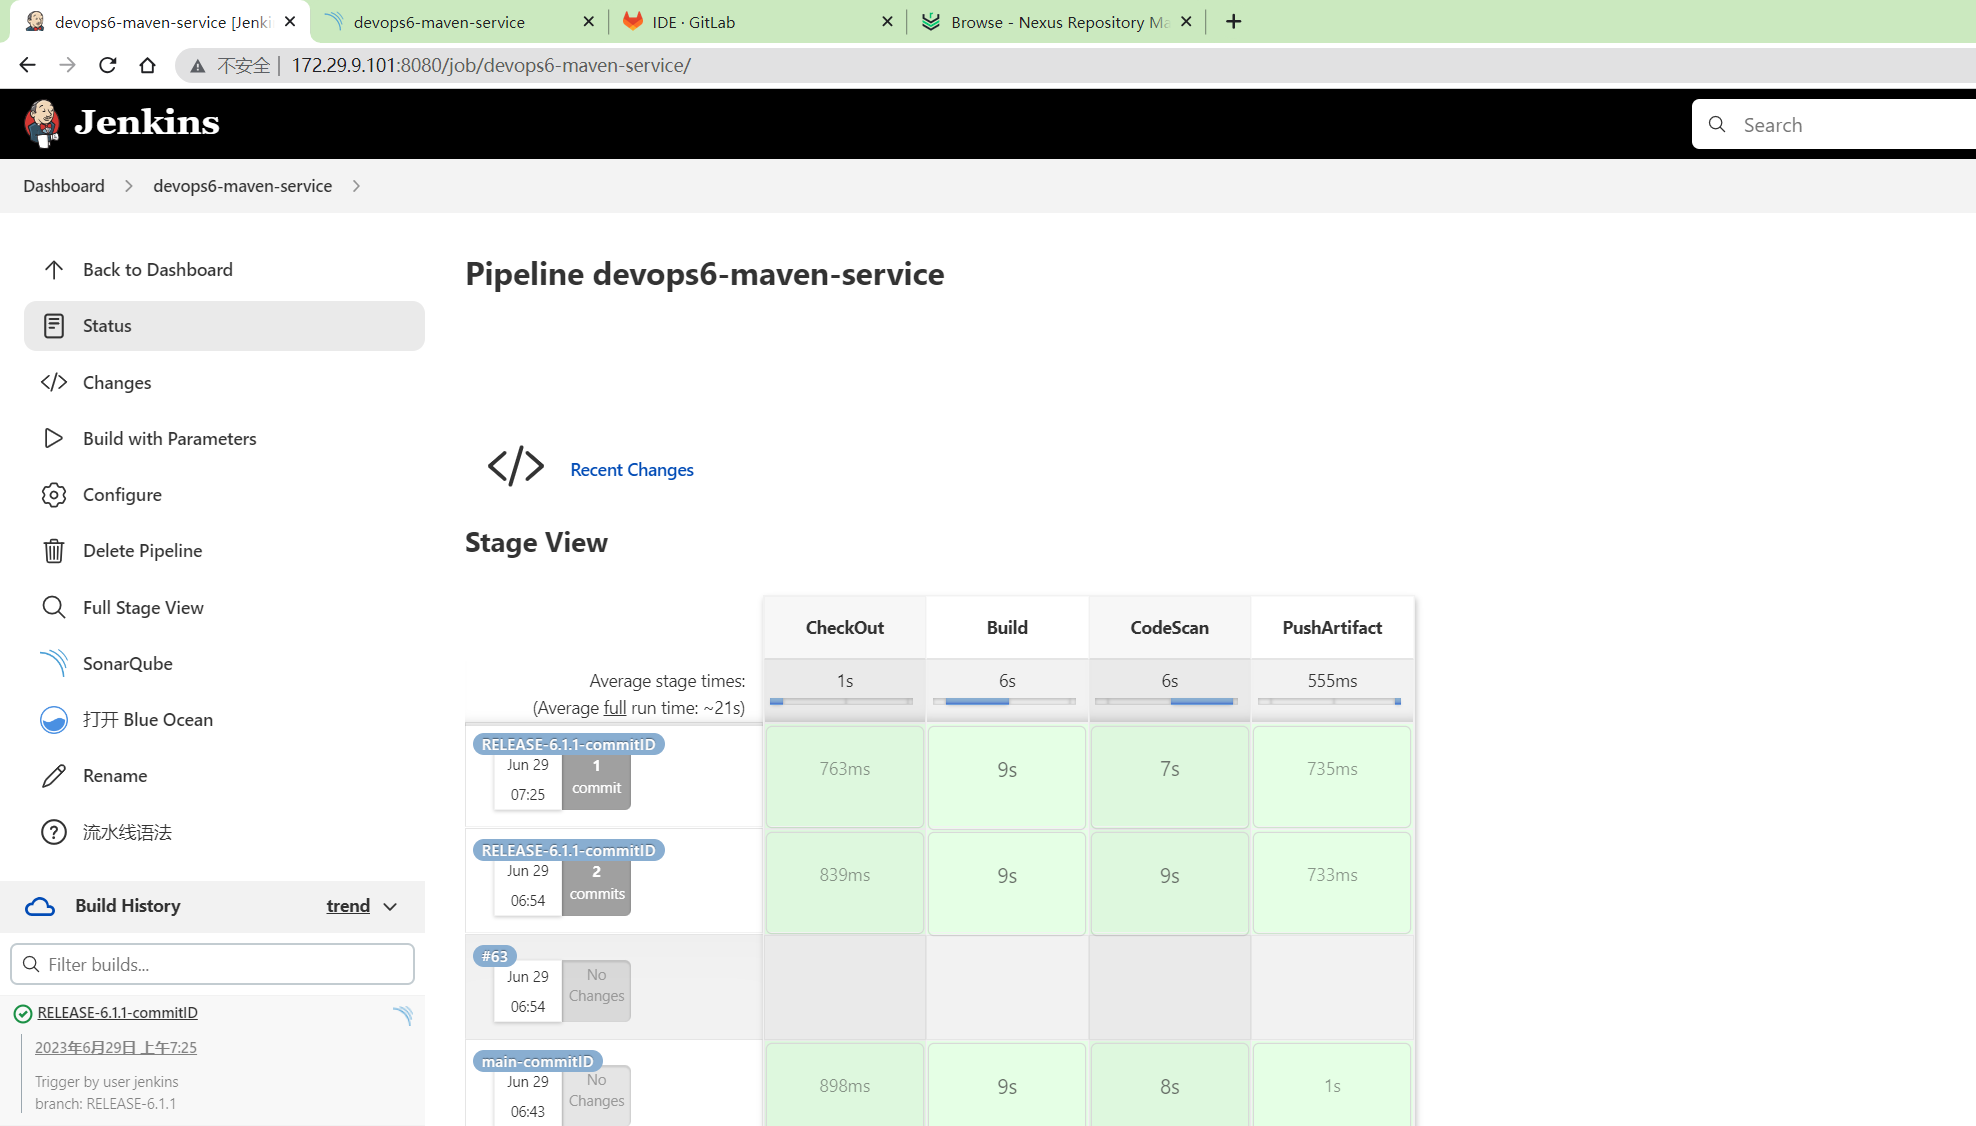Click the browser forward arrow
This screenshot has height=1126, width=1976.
(x=67, y=65)
